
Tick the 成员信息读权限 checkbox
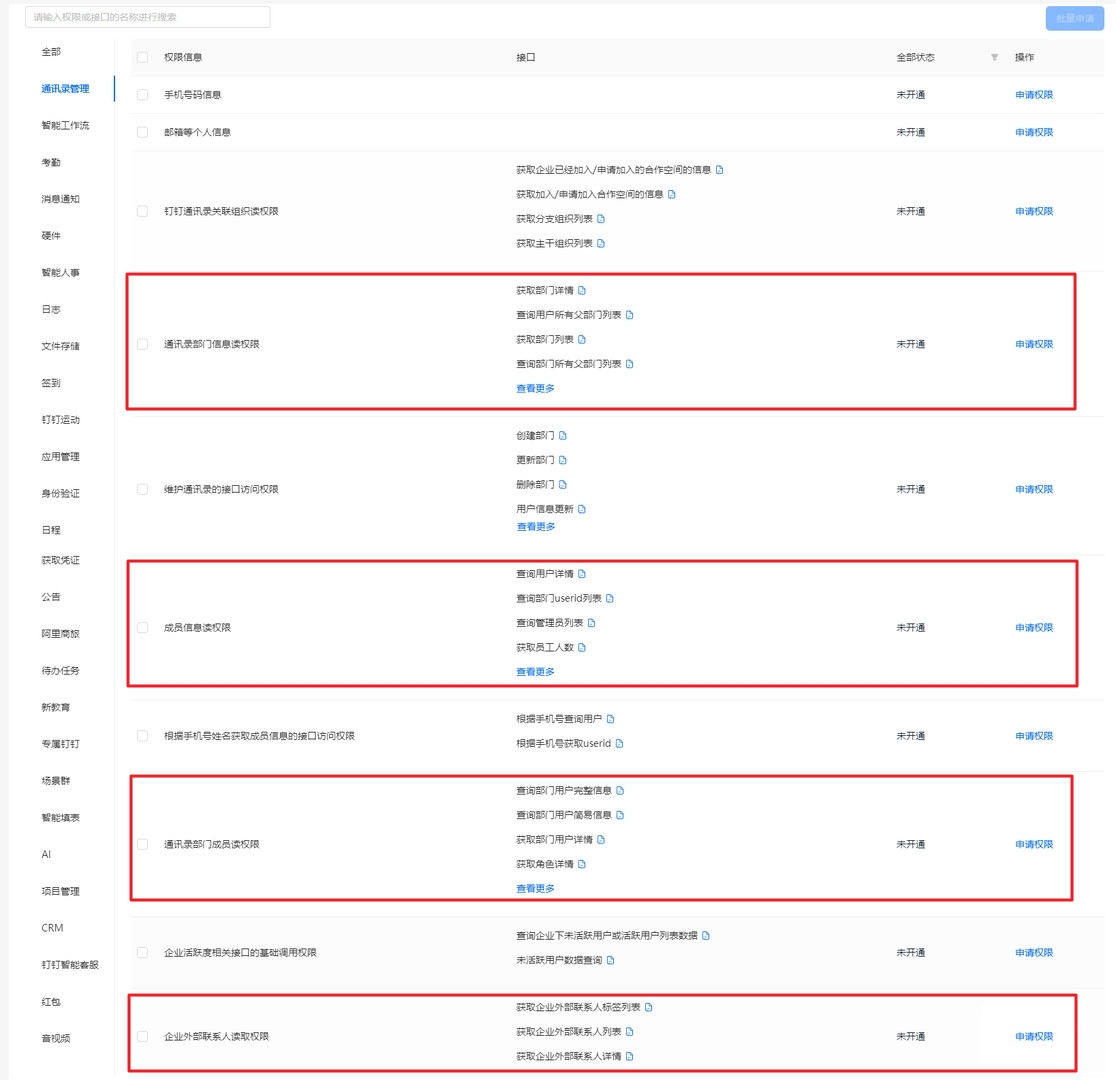point(142,628)
